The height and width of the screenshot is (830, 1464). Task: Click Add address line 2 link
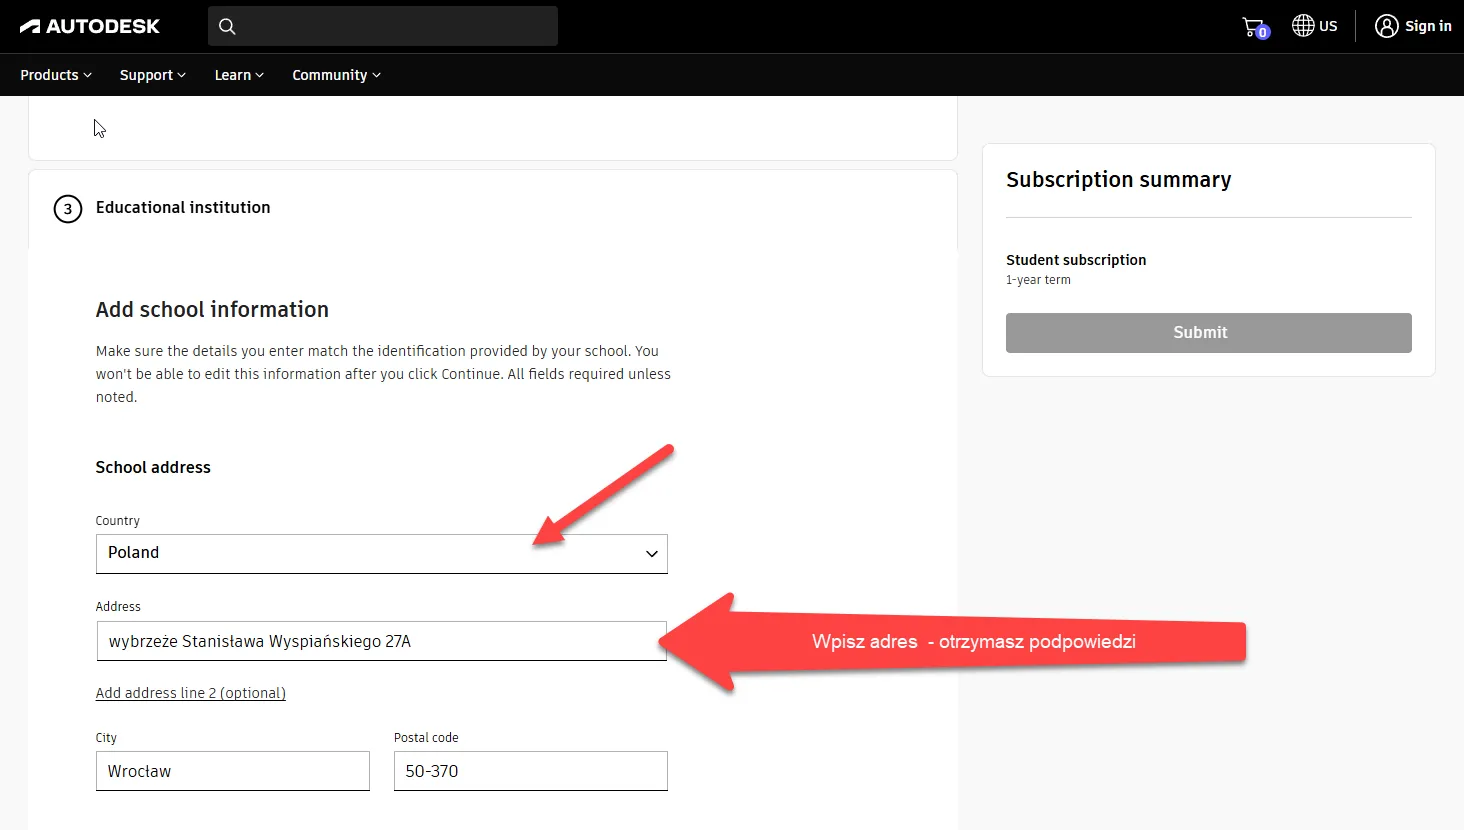pyautogui.click(x=191, y=693)
